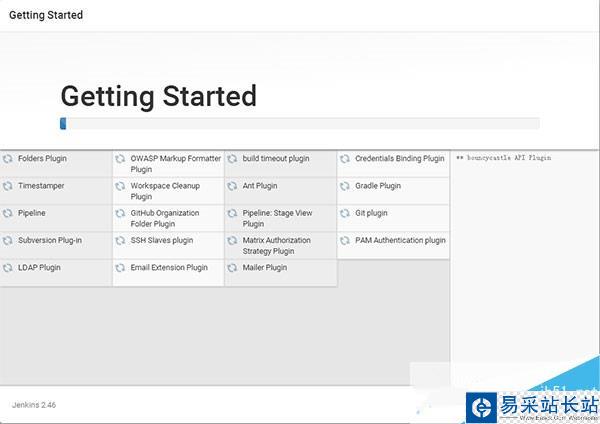Click the spinner icon beside Ant Plugin
The width and height of the screenshot is (600, 424).
click(x=233, y=186)
